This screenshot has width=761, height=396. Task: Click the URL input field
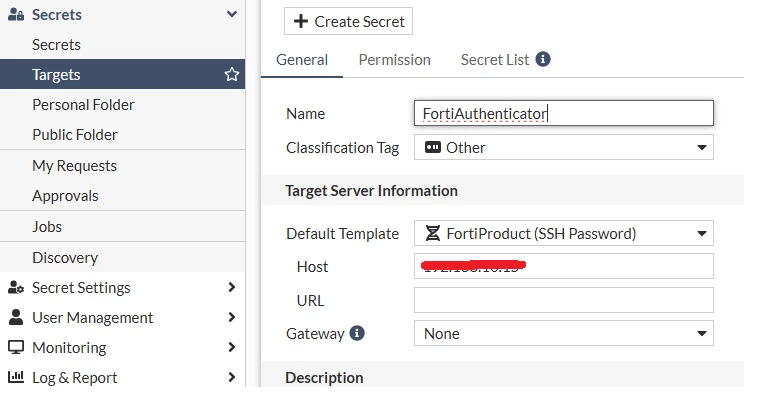[563, 300]
